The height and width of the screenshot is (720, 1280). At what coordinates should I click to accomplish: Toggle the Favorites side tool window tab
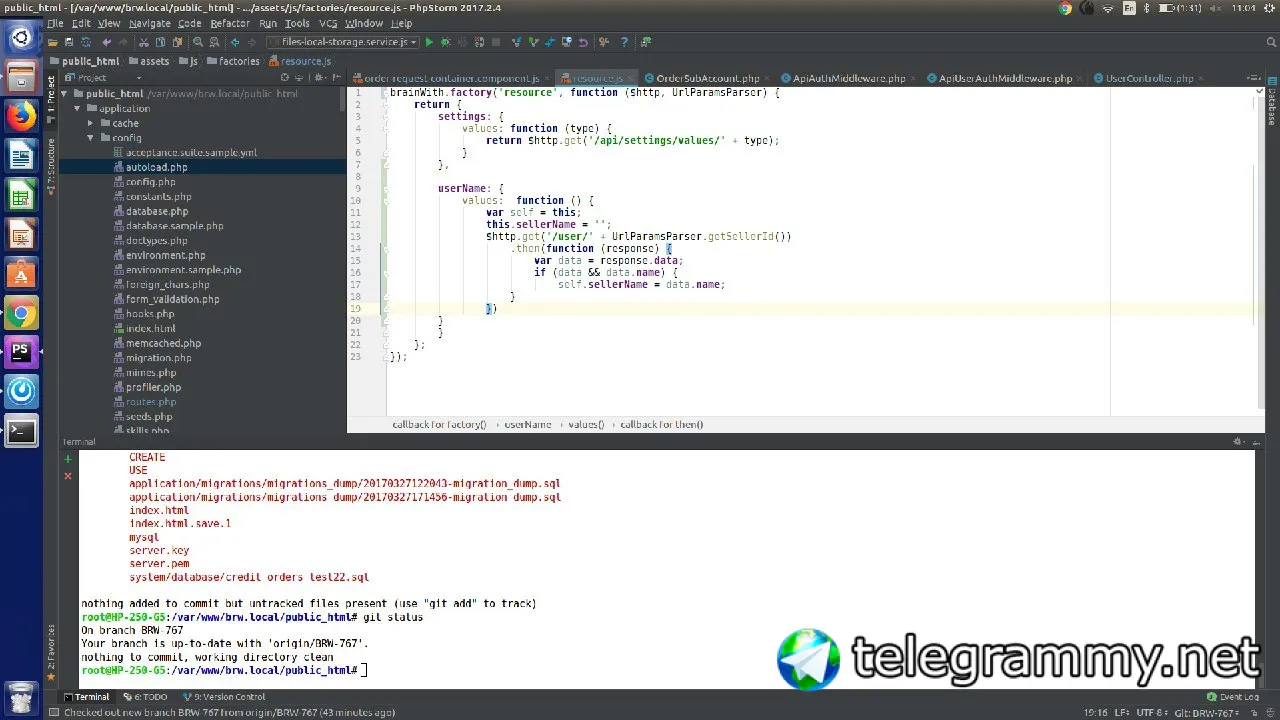point(51,653)
